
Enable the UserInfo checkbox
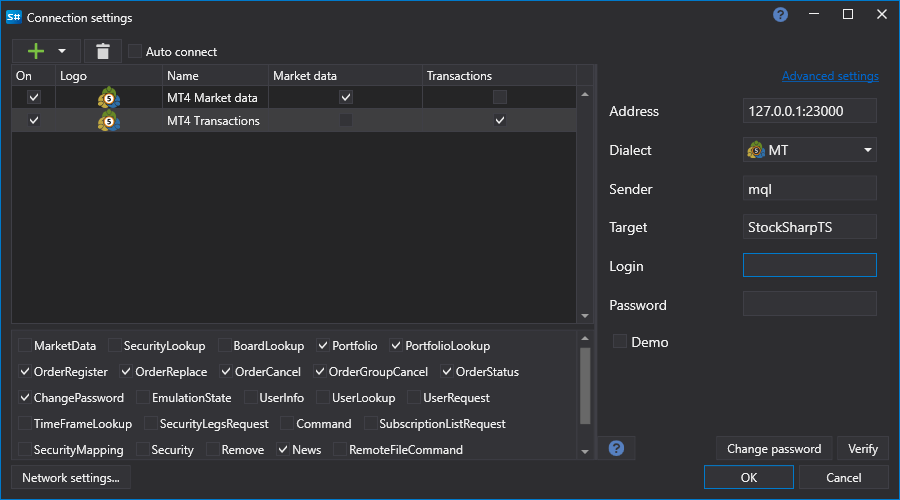pyautogui.click(x=250, y=397)
